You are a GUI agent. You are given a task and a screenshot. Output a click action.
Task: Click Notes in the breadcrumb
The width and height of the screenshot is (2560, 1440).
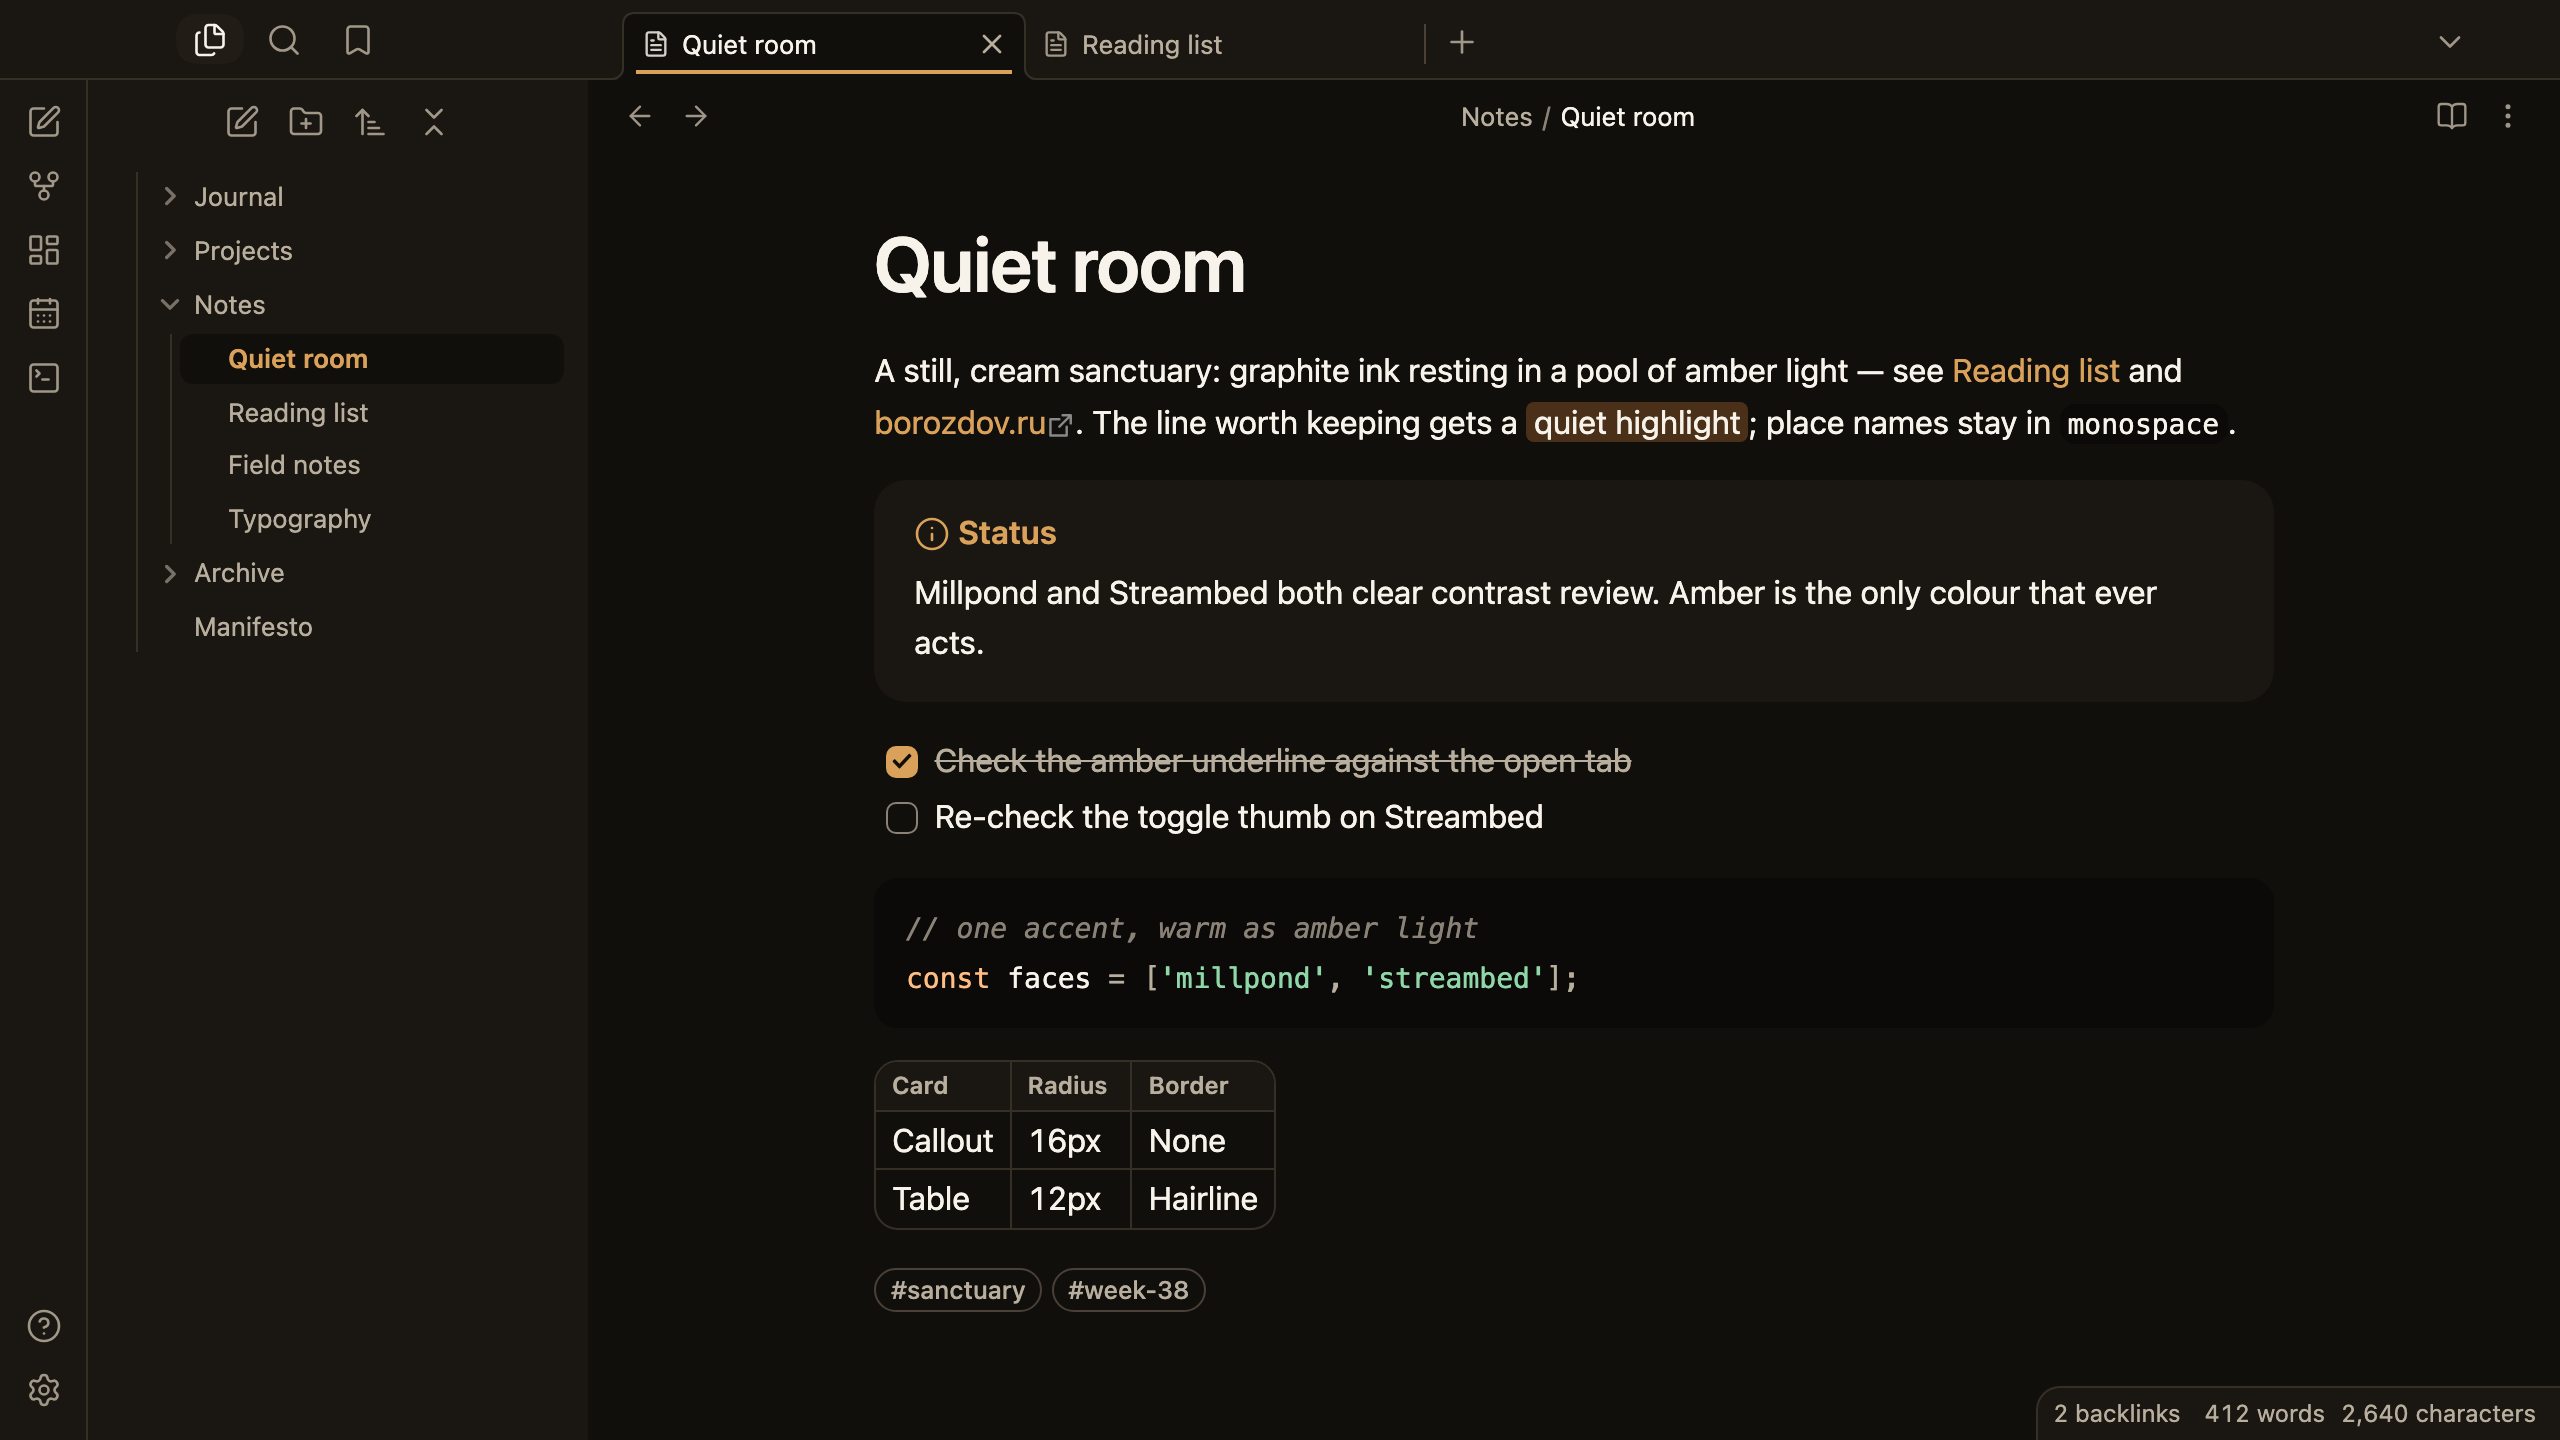point(1497,117)
